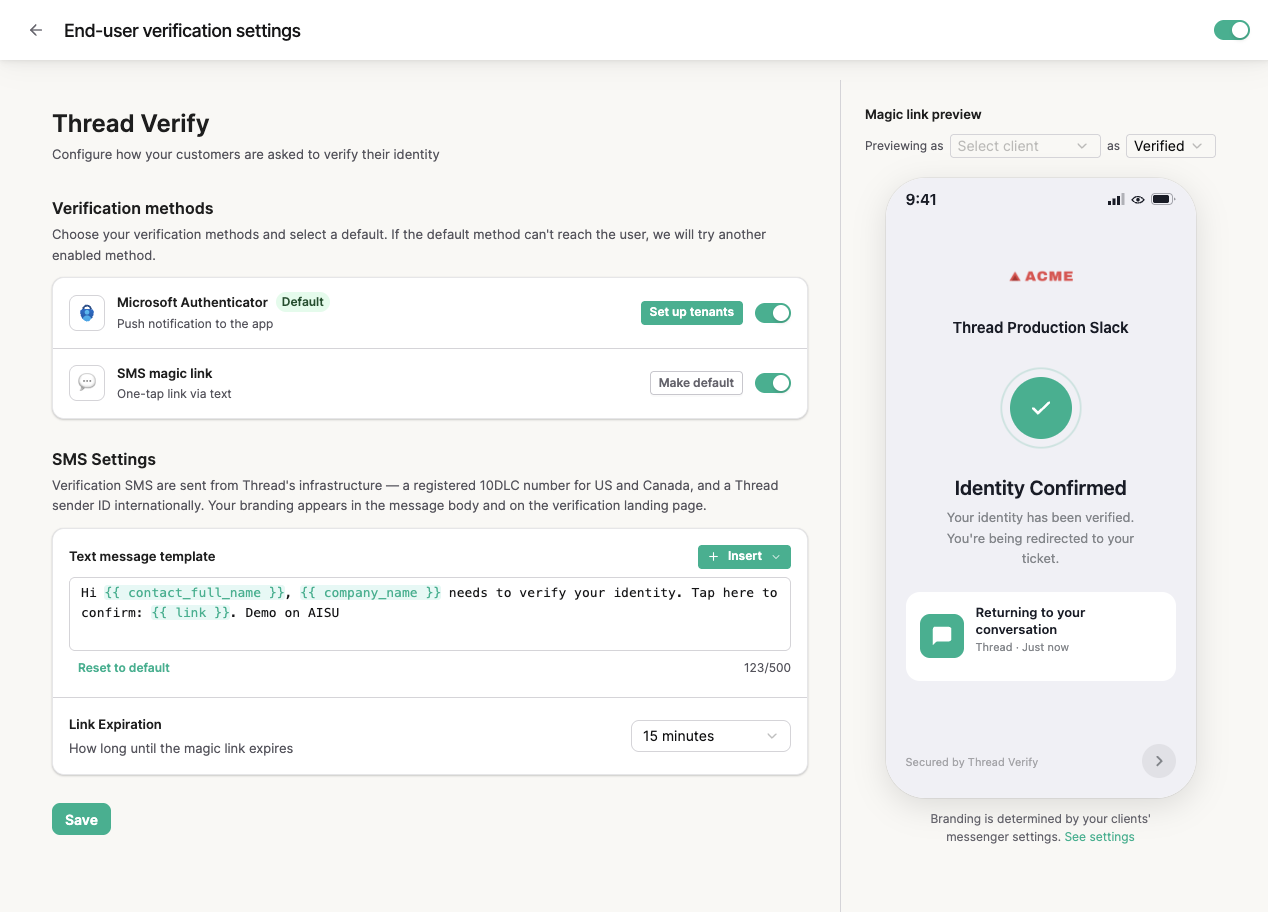Toggle end-user verification master switch

(1232, 30)
